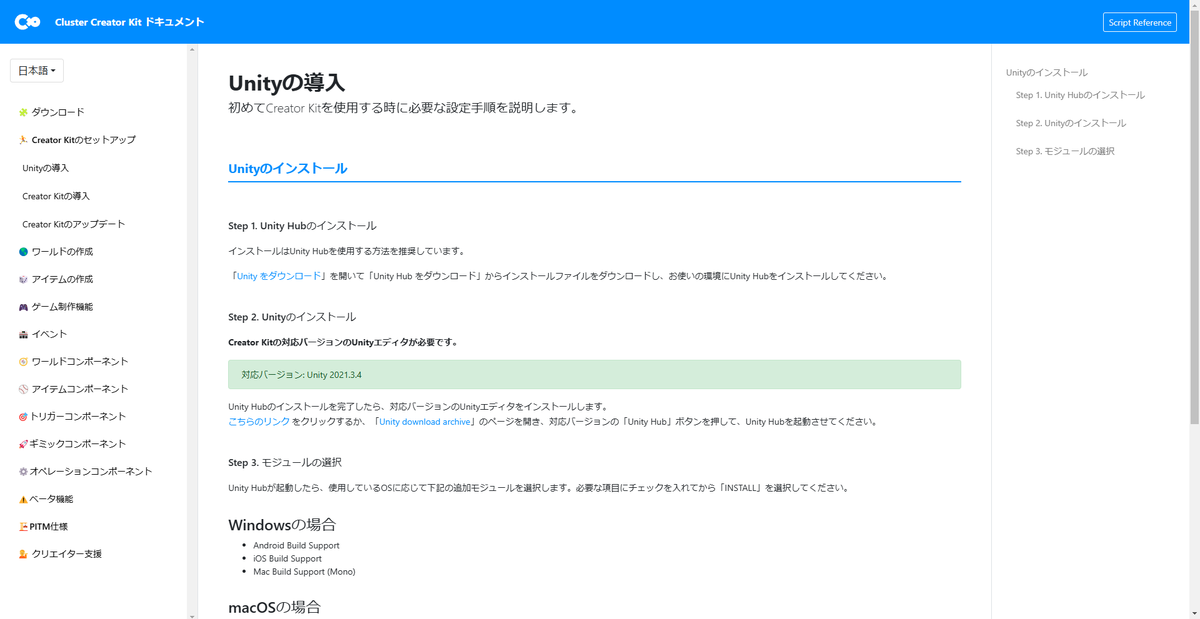This screenshot has height=619, width=1200.
Task: Click the PITM仕様 sidebar icon
Action: 23,526
